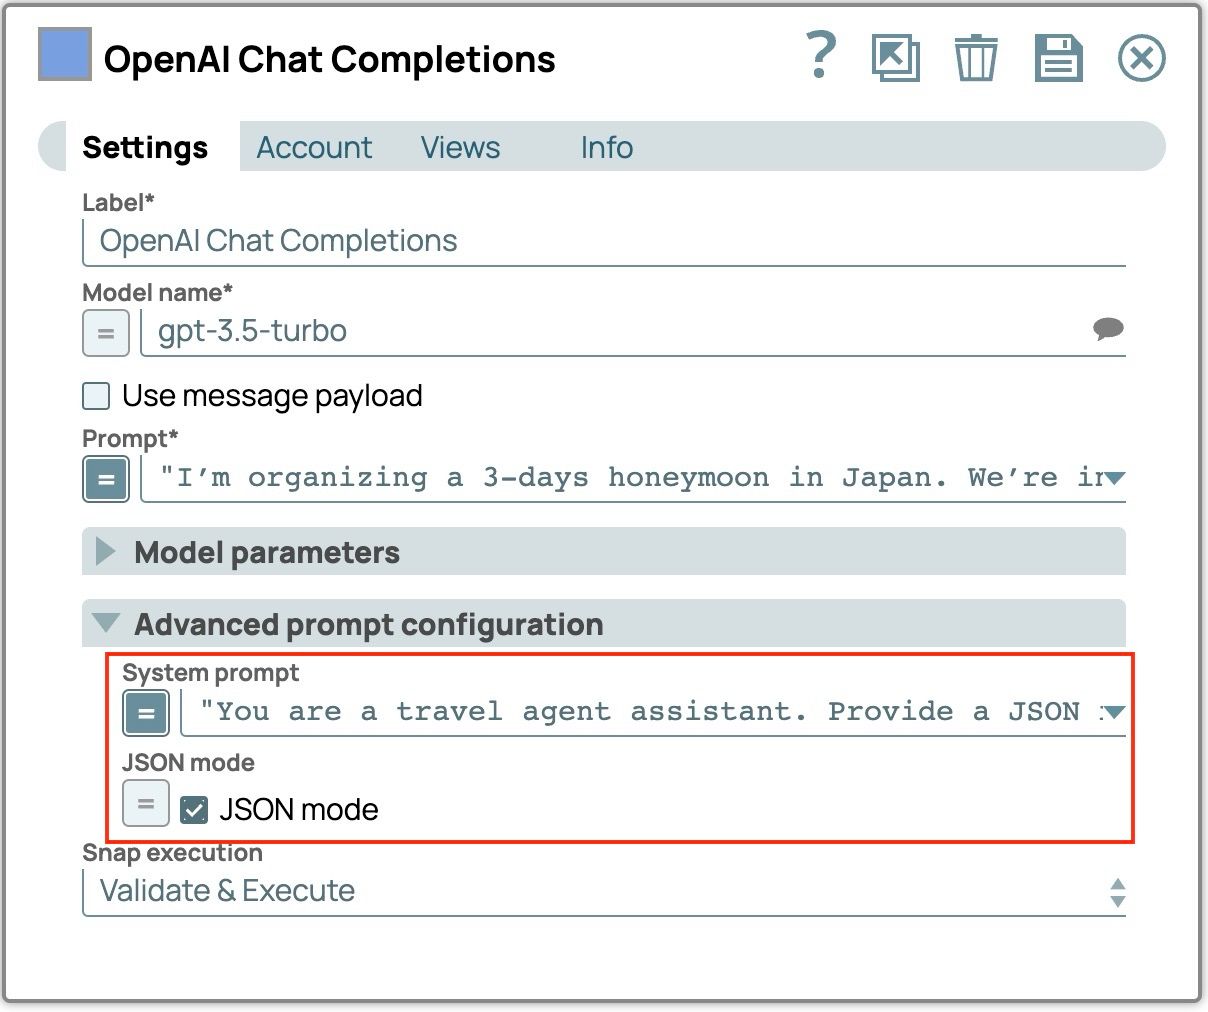Close the OpenAI Chat Completions dialog
Image resolution: width=1208 pixels, height=1012 pixels.
point(1141,58)
